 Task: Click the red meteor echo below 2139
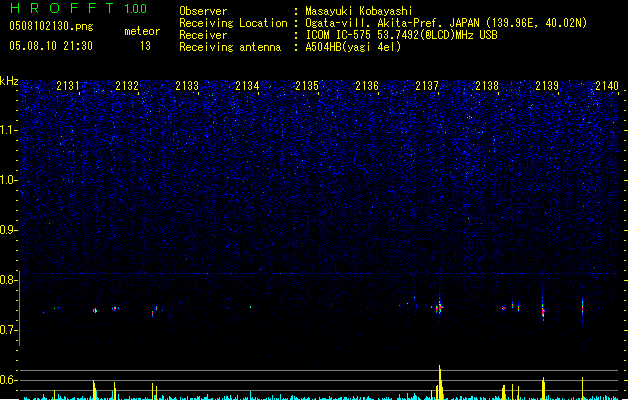point(543,310)
